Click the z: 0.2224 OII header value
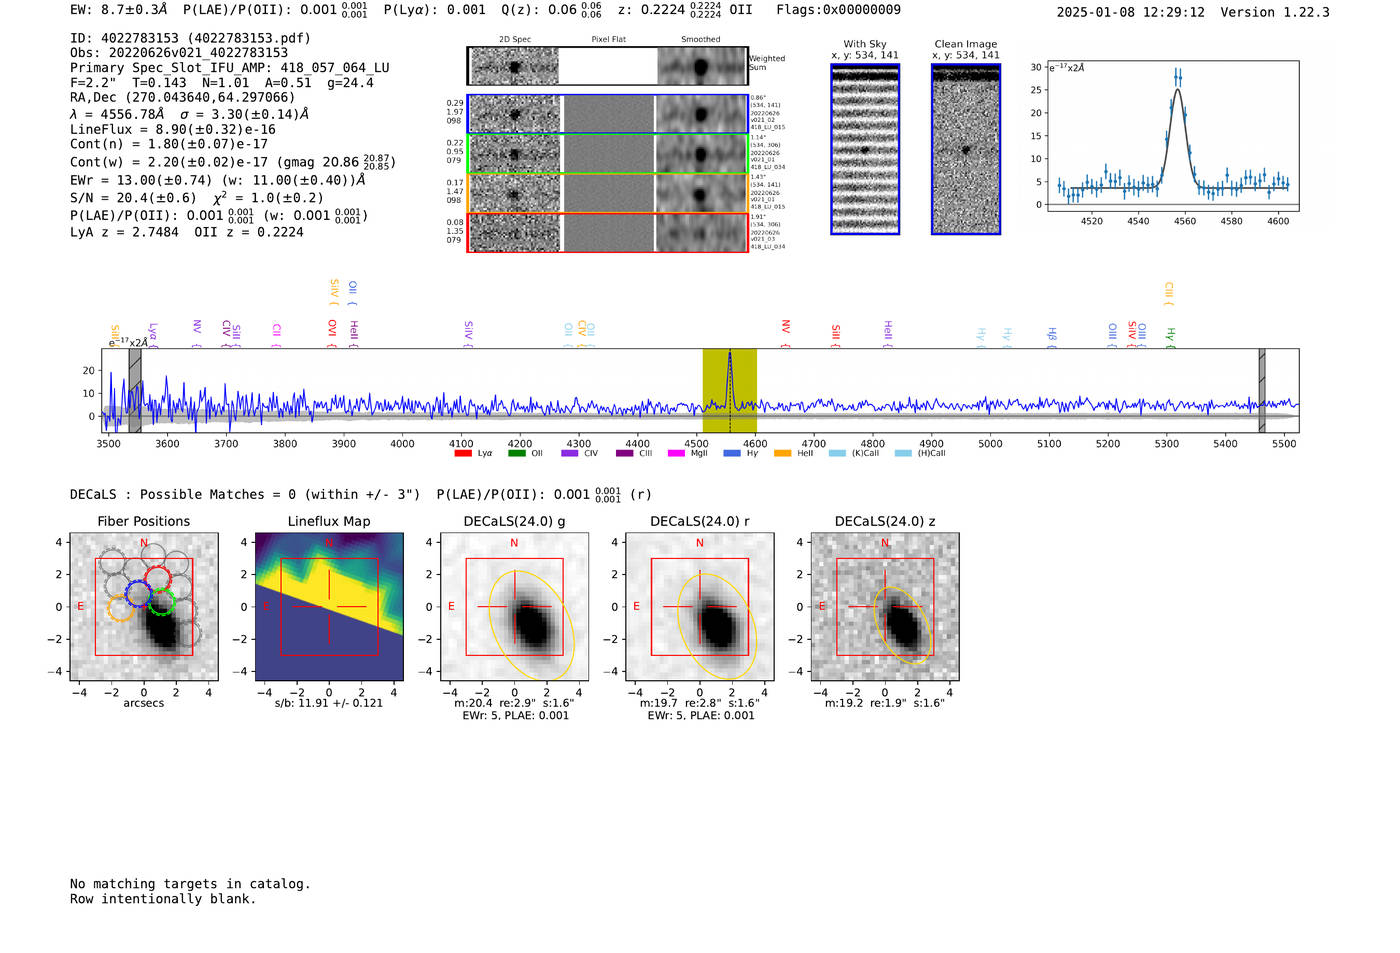Viewport: 1400px width, 953px height. (x=685, y=10)
